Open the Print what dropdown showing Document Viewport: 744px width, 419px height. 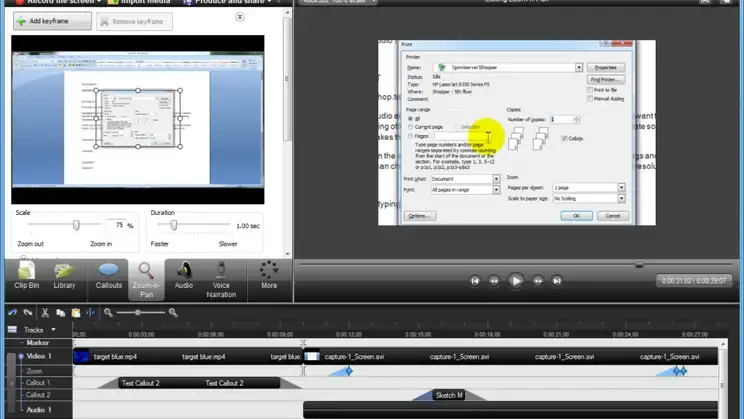[x=496, y=179]
